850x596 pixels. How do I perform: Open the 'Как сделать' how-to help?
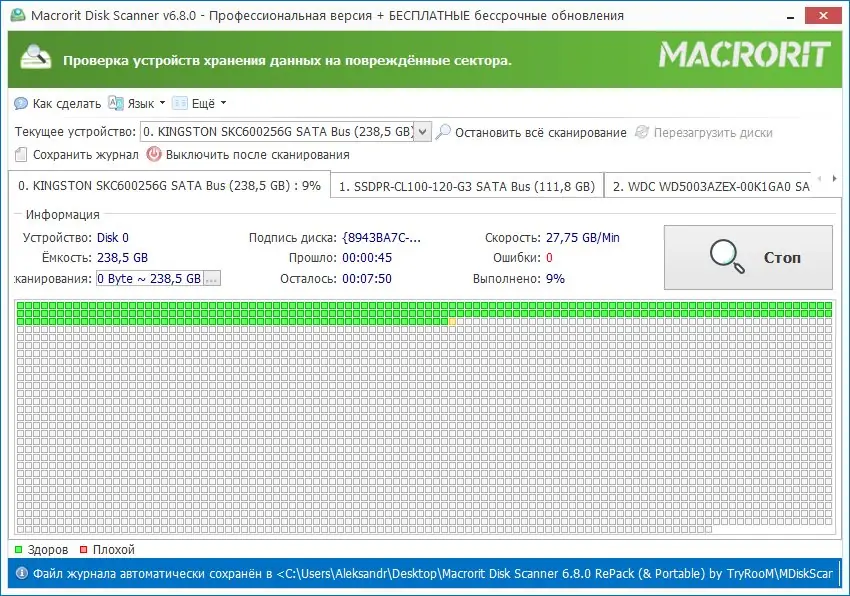tap(67, 104)
